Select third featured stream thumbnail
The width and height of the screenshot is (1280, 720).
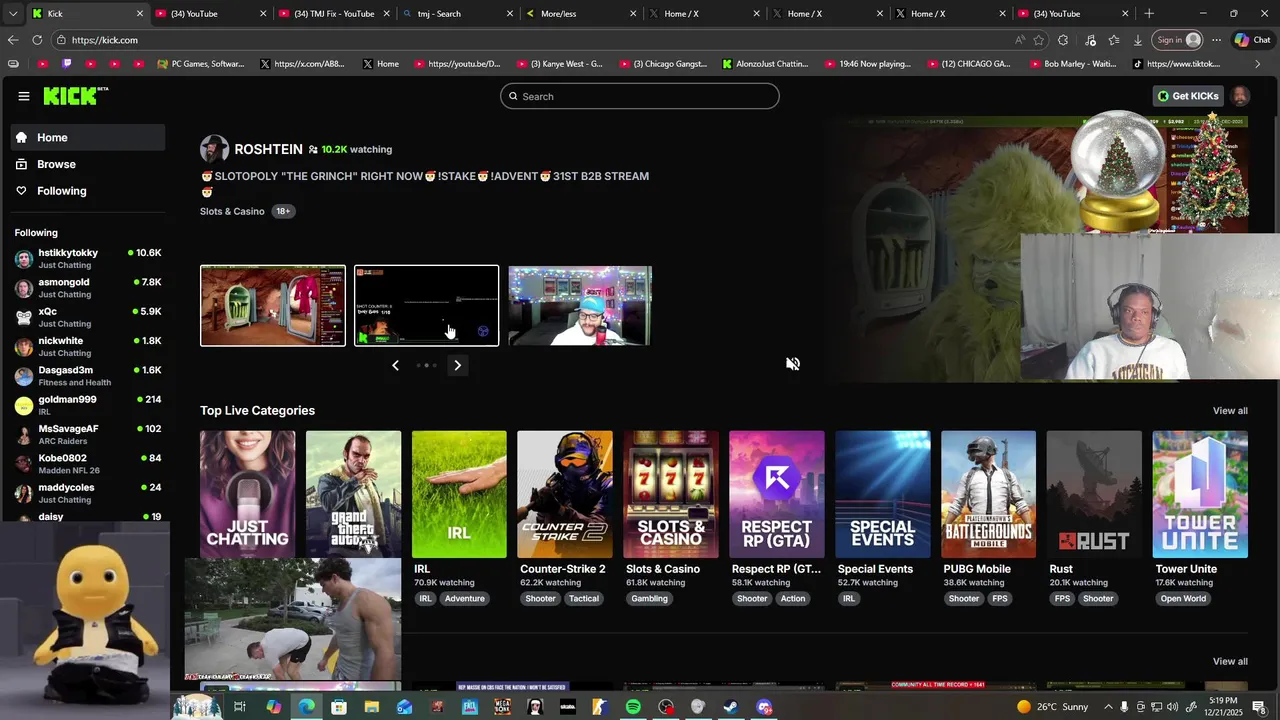tap(580, 305)
